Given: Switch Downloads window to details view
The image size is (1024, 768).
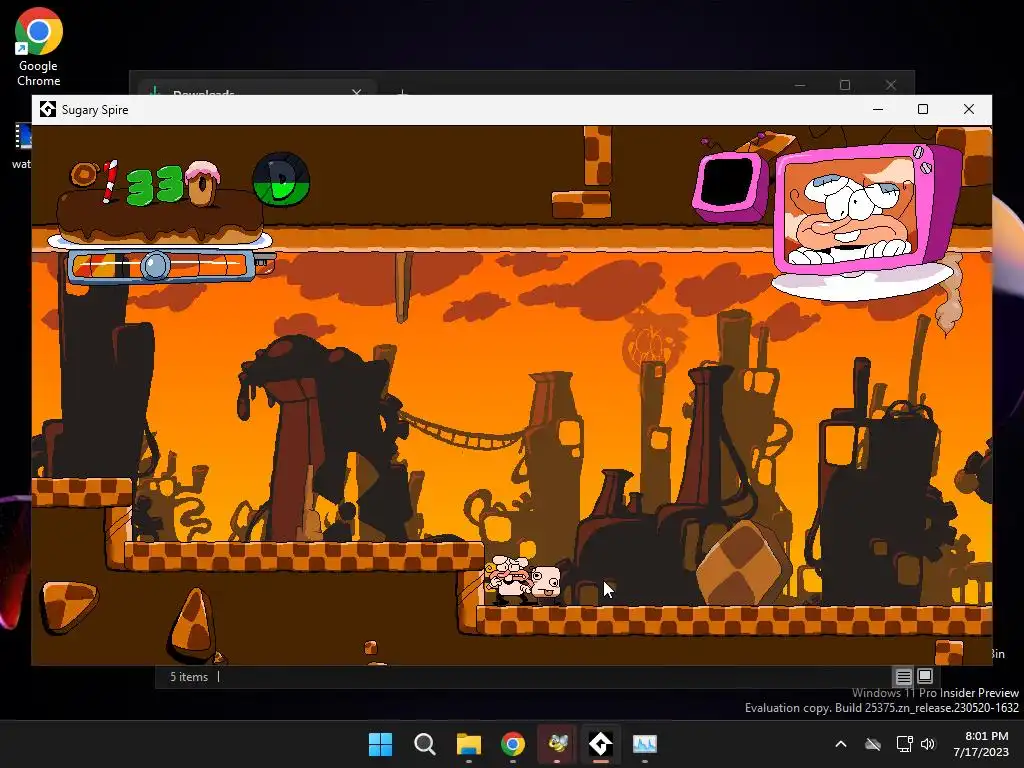Looking at the screenshot, I should (903, 677).
